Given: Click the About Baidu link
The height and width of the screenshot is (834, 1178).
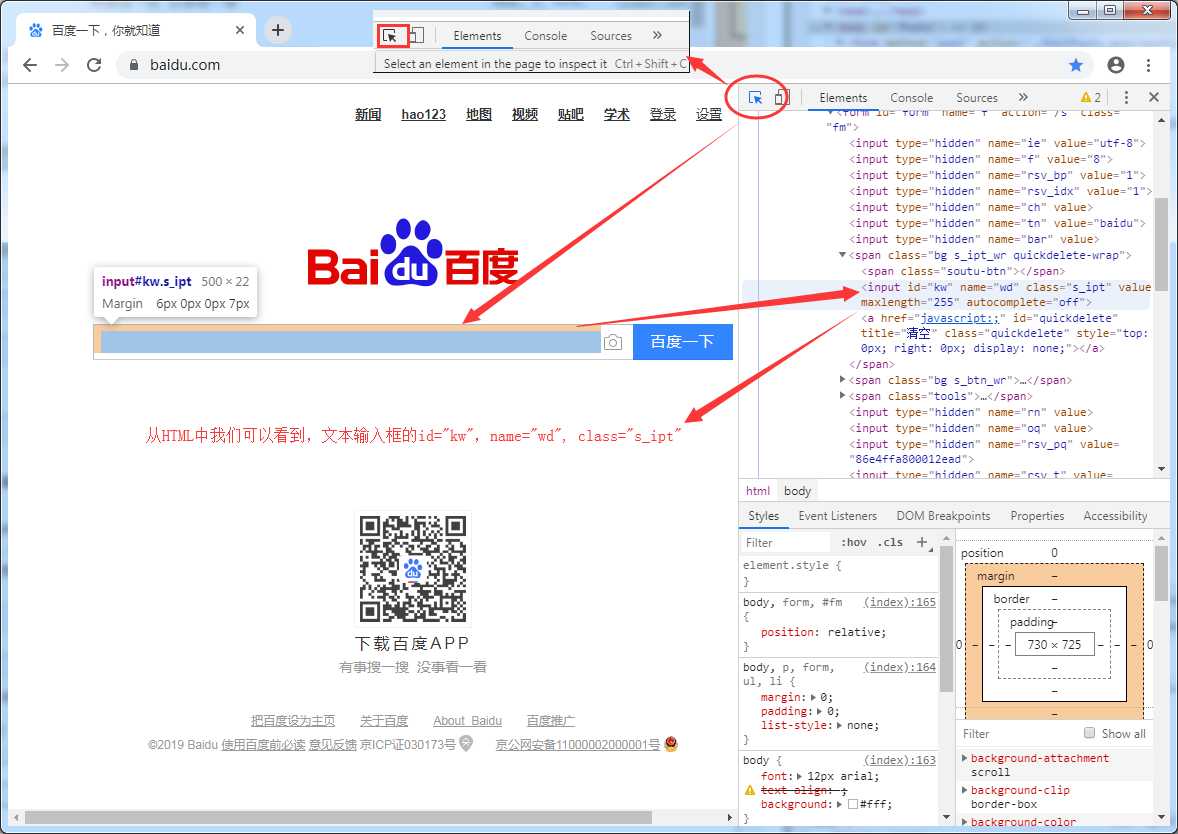Looking at the screenshot, I should 467,721.
